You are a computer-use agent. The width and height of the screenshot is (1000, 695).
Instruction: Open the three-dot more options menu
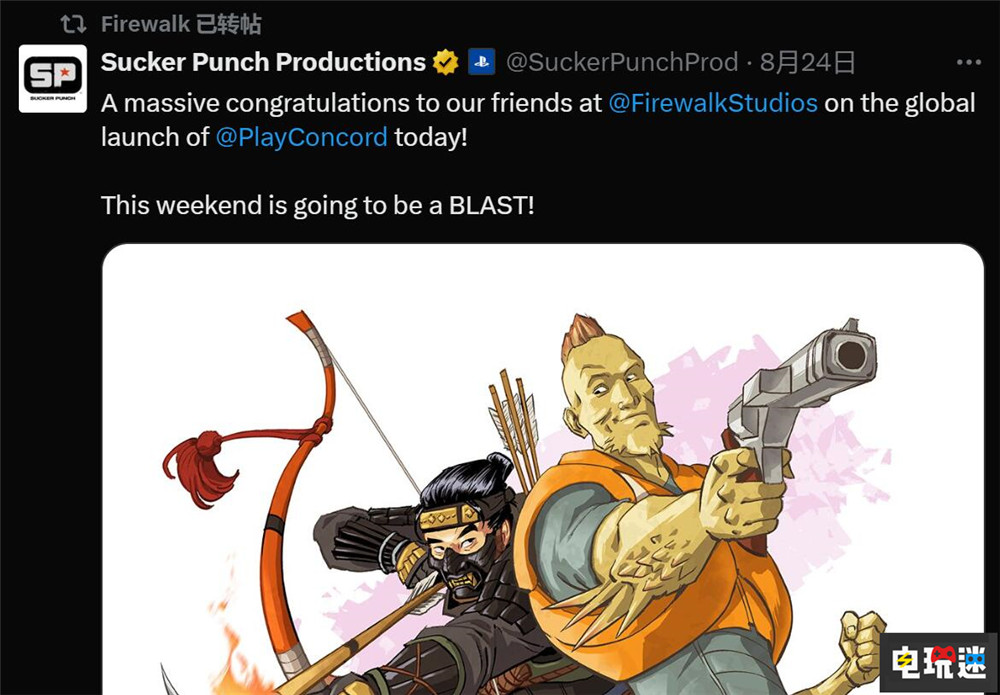[969, 62]
